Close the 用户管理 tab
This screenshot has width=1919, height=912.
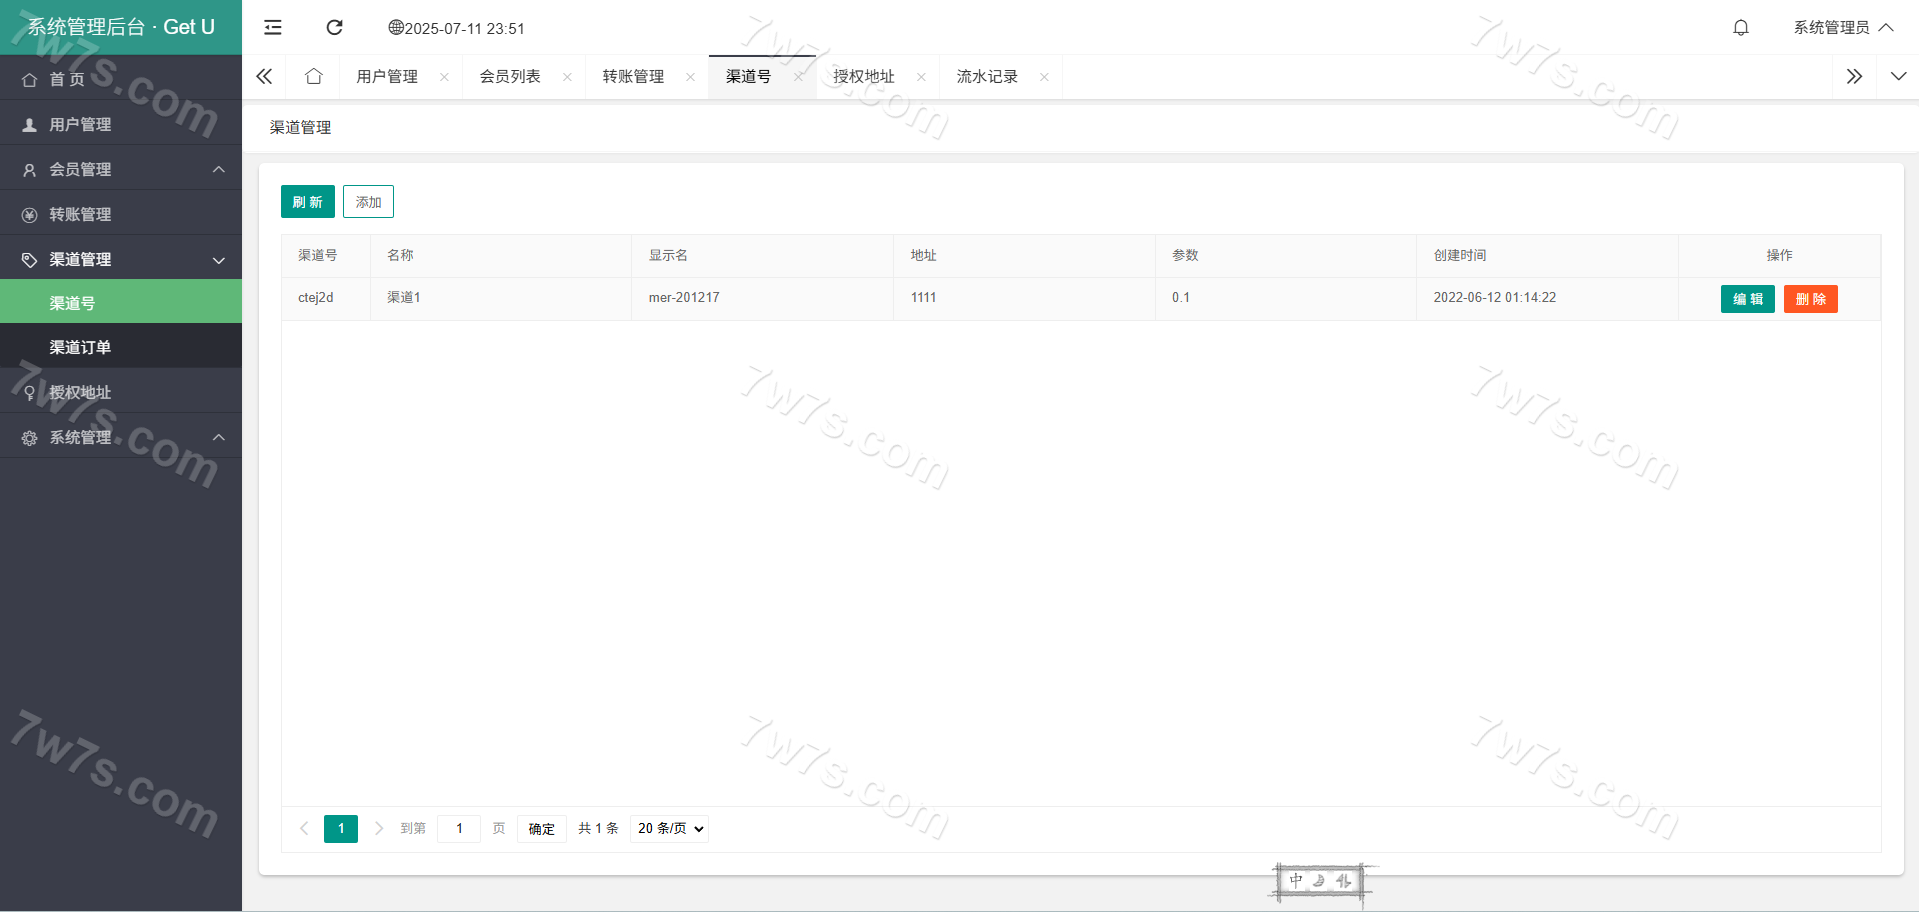(x=444, y=77)
